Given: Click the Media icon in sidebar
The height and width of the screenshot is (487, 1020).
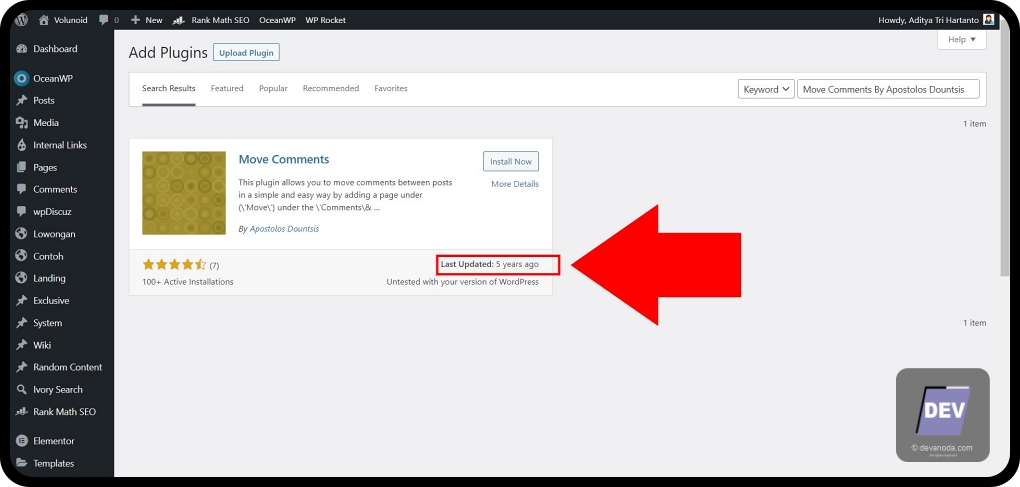Looking at the screenshot, I should pos(22,122).
